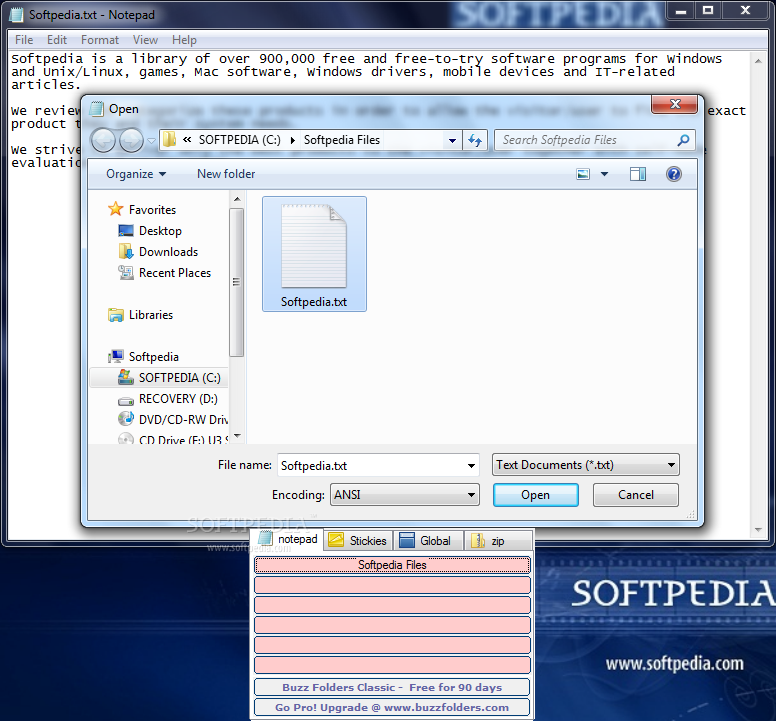
Task: Click the navigation pane scroll down arrow
Action: coord(237,436)
